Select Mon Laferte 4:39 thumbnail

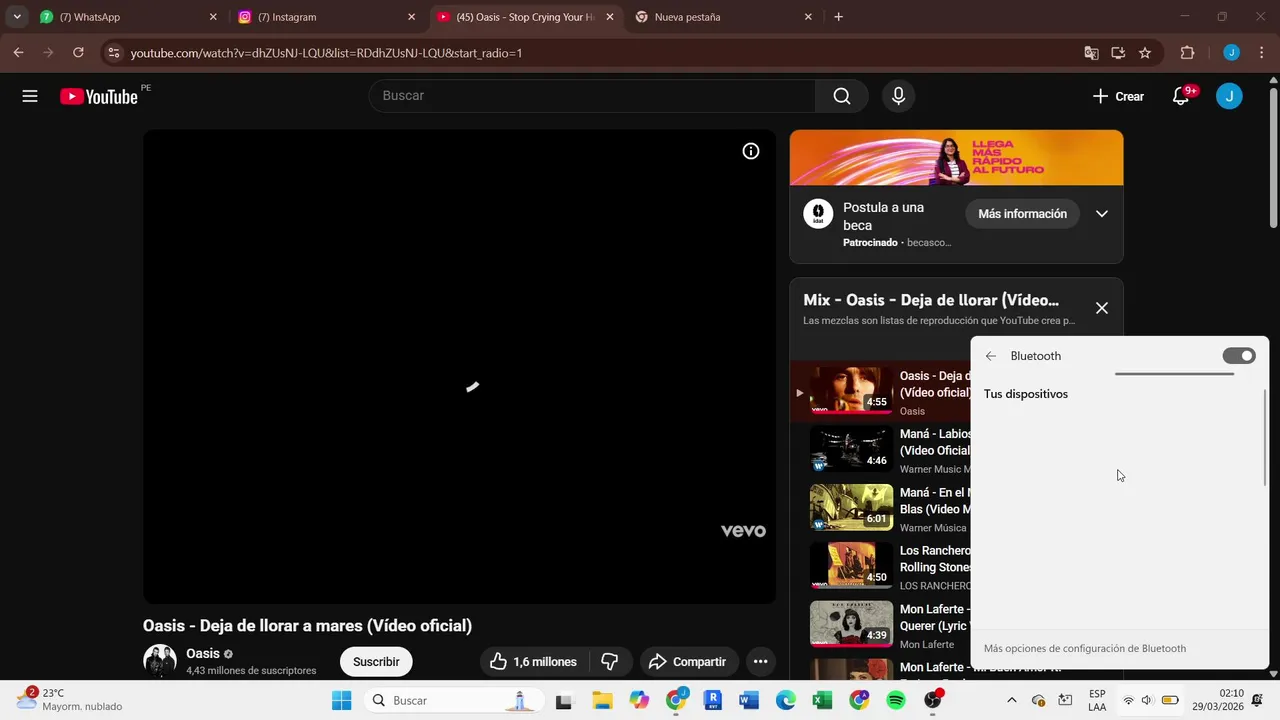(851, 624)
